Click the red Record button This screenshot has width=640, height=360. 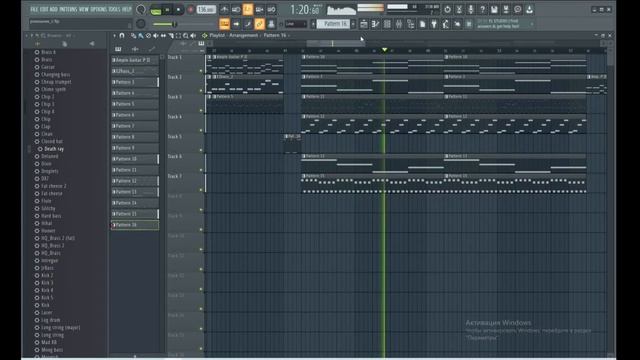[x=191, y=9]
